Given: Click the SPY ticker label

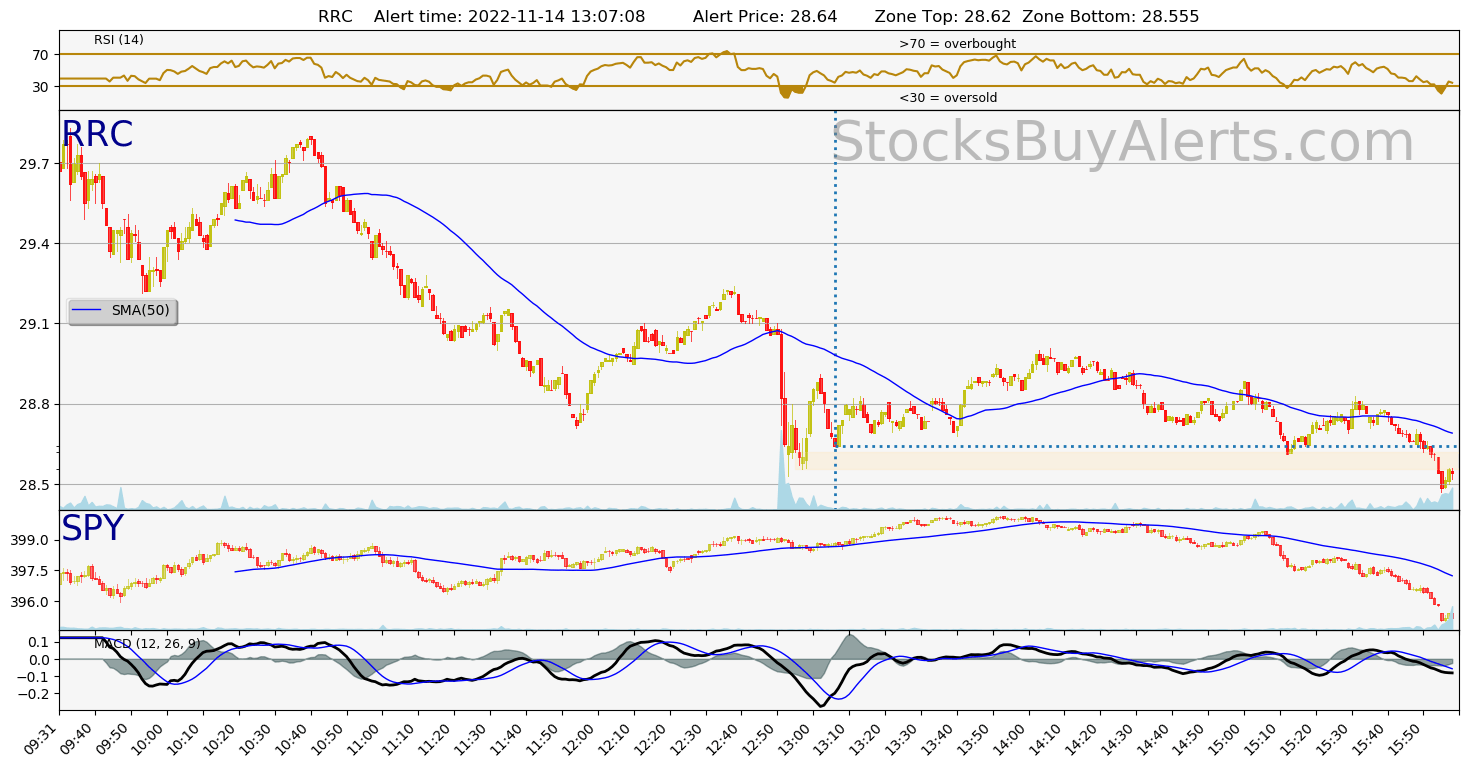Looking at the screenshot, I should (92, 528).
